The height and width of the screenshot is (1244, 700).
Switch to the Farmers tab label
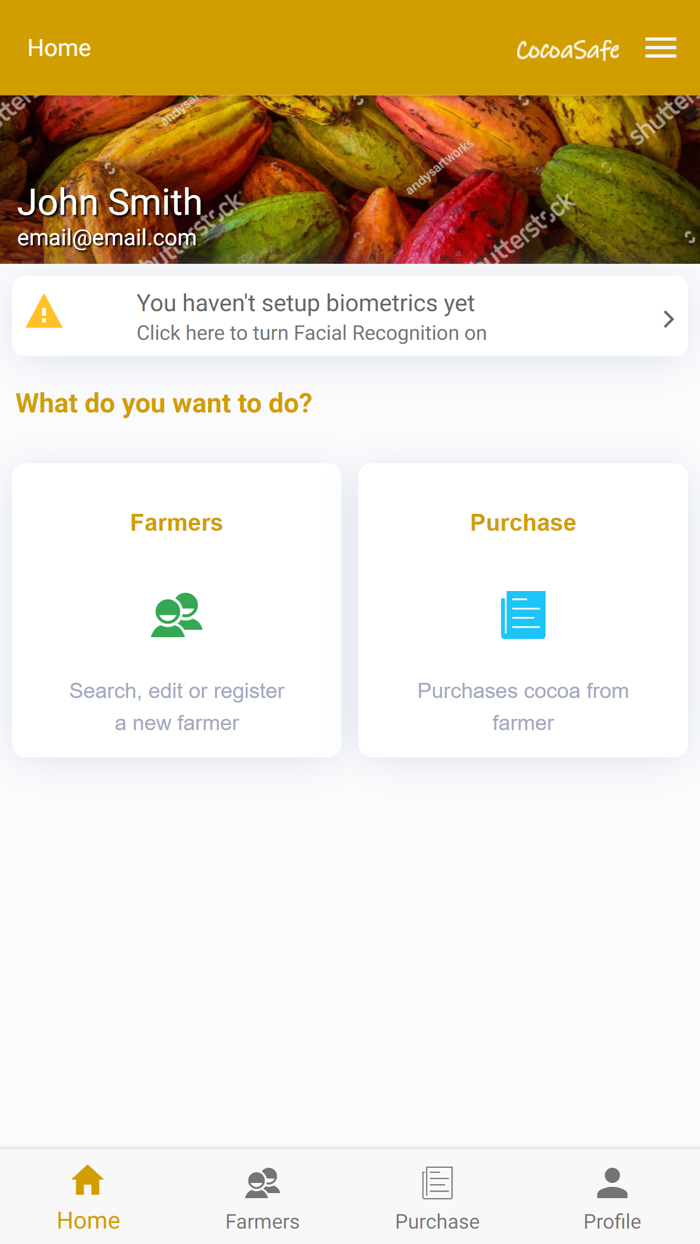coord(262,1221)
